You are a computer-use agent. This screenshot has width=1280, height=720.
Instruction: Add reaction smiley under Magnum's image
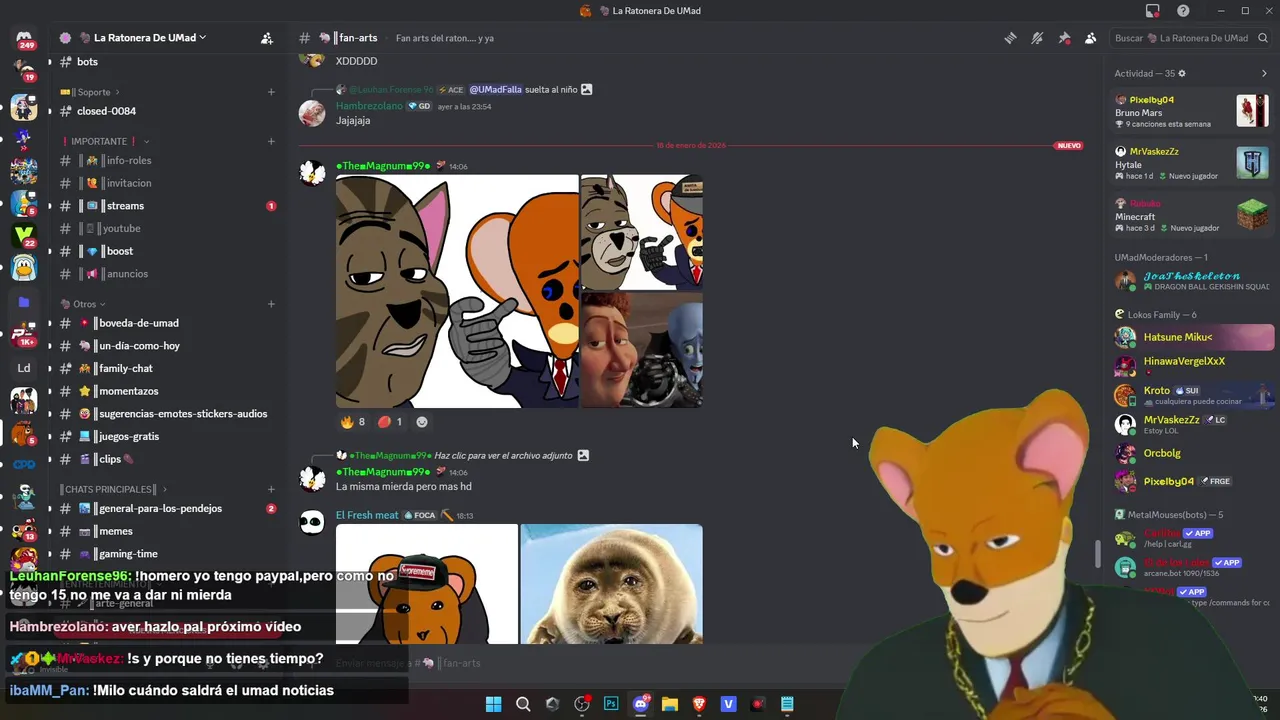[422, 422]
